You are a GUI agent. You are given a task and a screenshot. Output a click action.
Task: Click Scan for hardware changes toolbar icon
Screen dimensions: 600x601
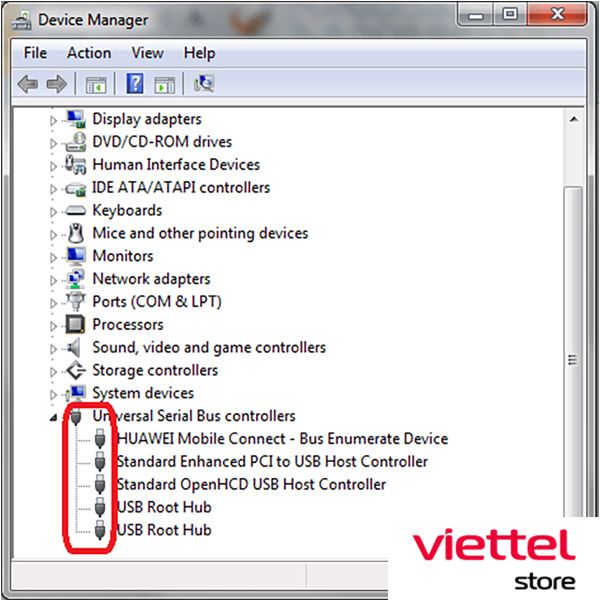(x=204, y=84)
